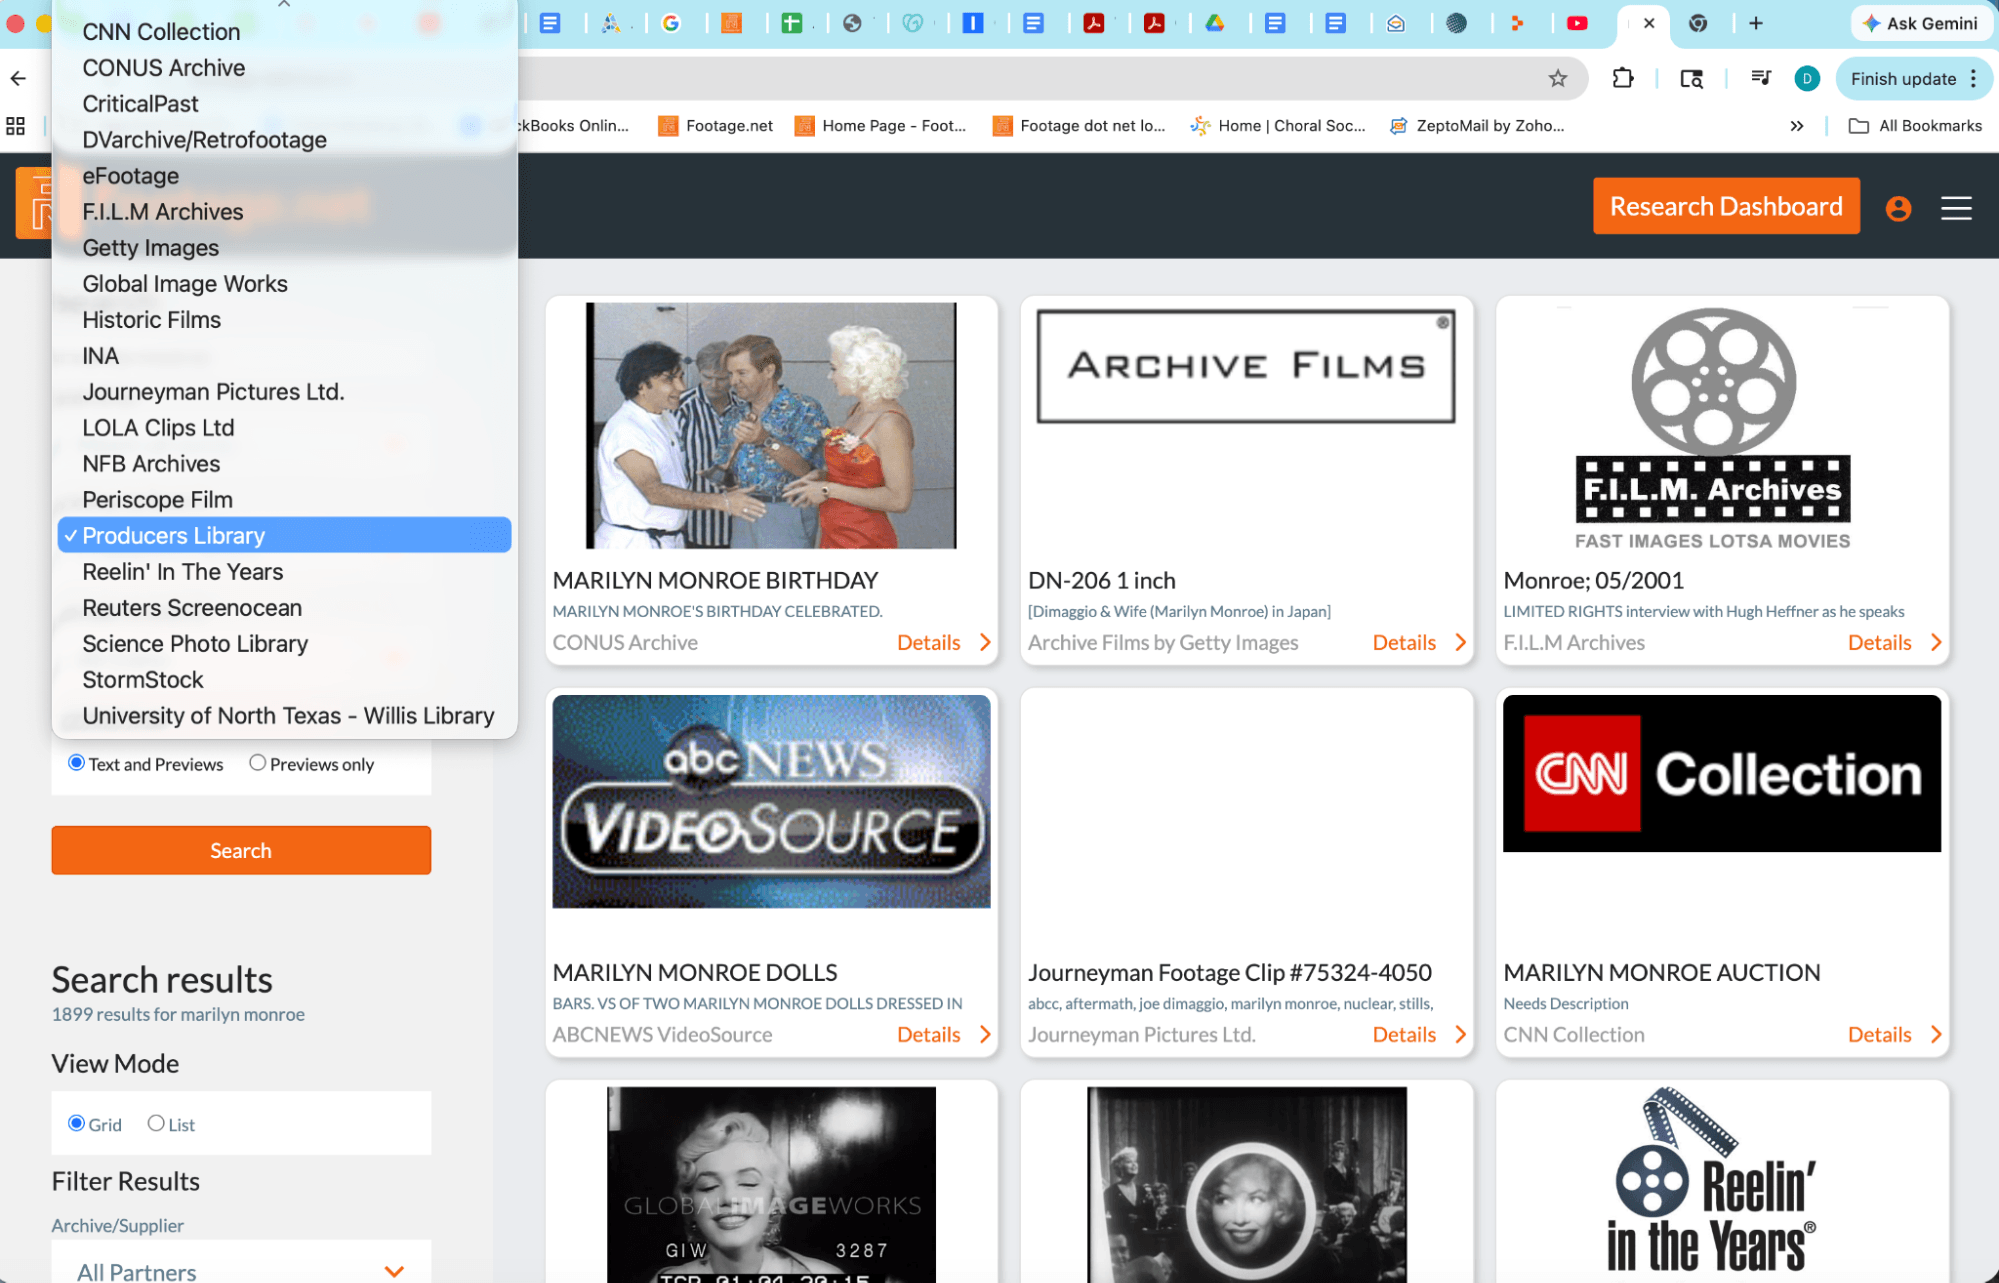The height and width of the screenshot is (1283, 1999).
Task: Click the Finish update button
Action: pyautogui.click(x=1913, y=79)
